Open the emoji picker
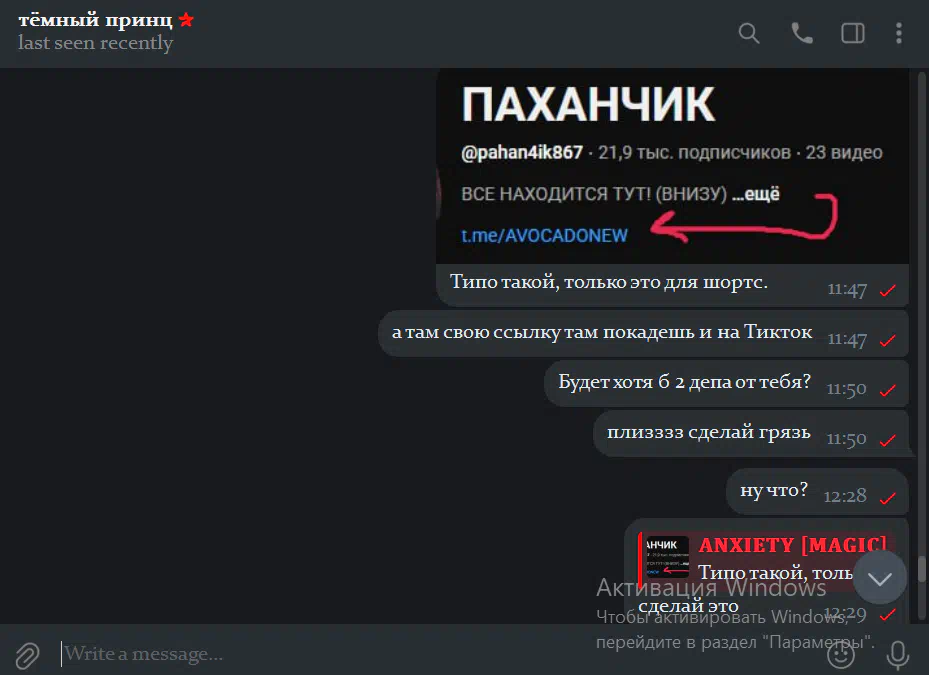This screenshot has width=929, height=675. coord(841,654)
